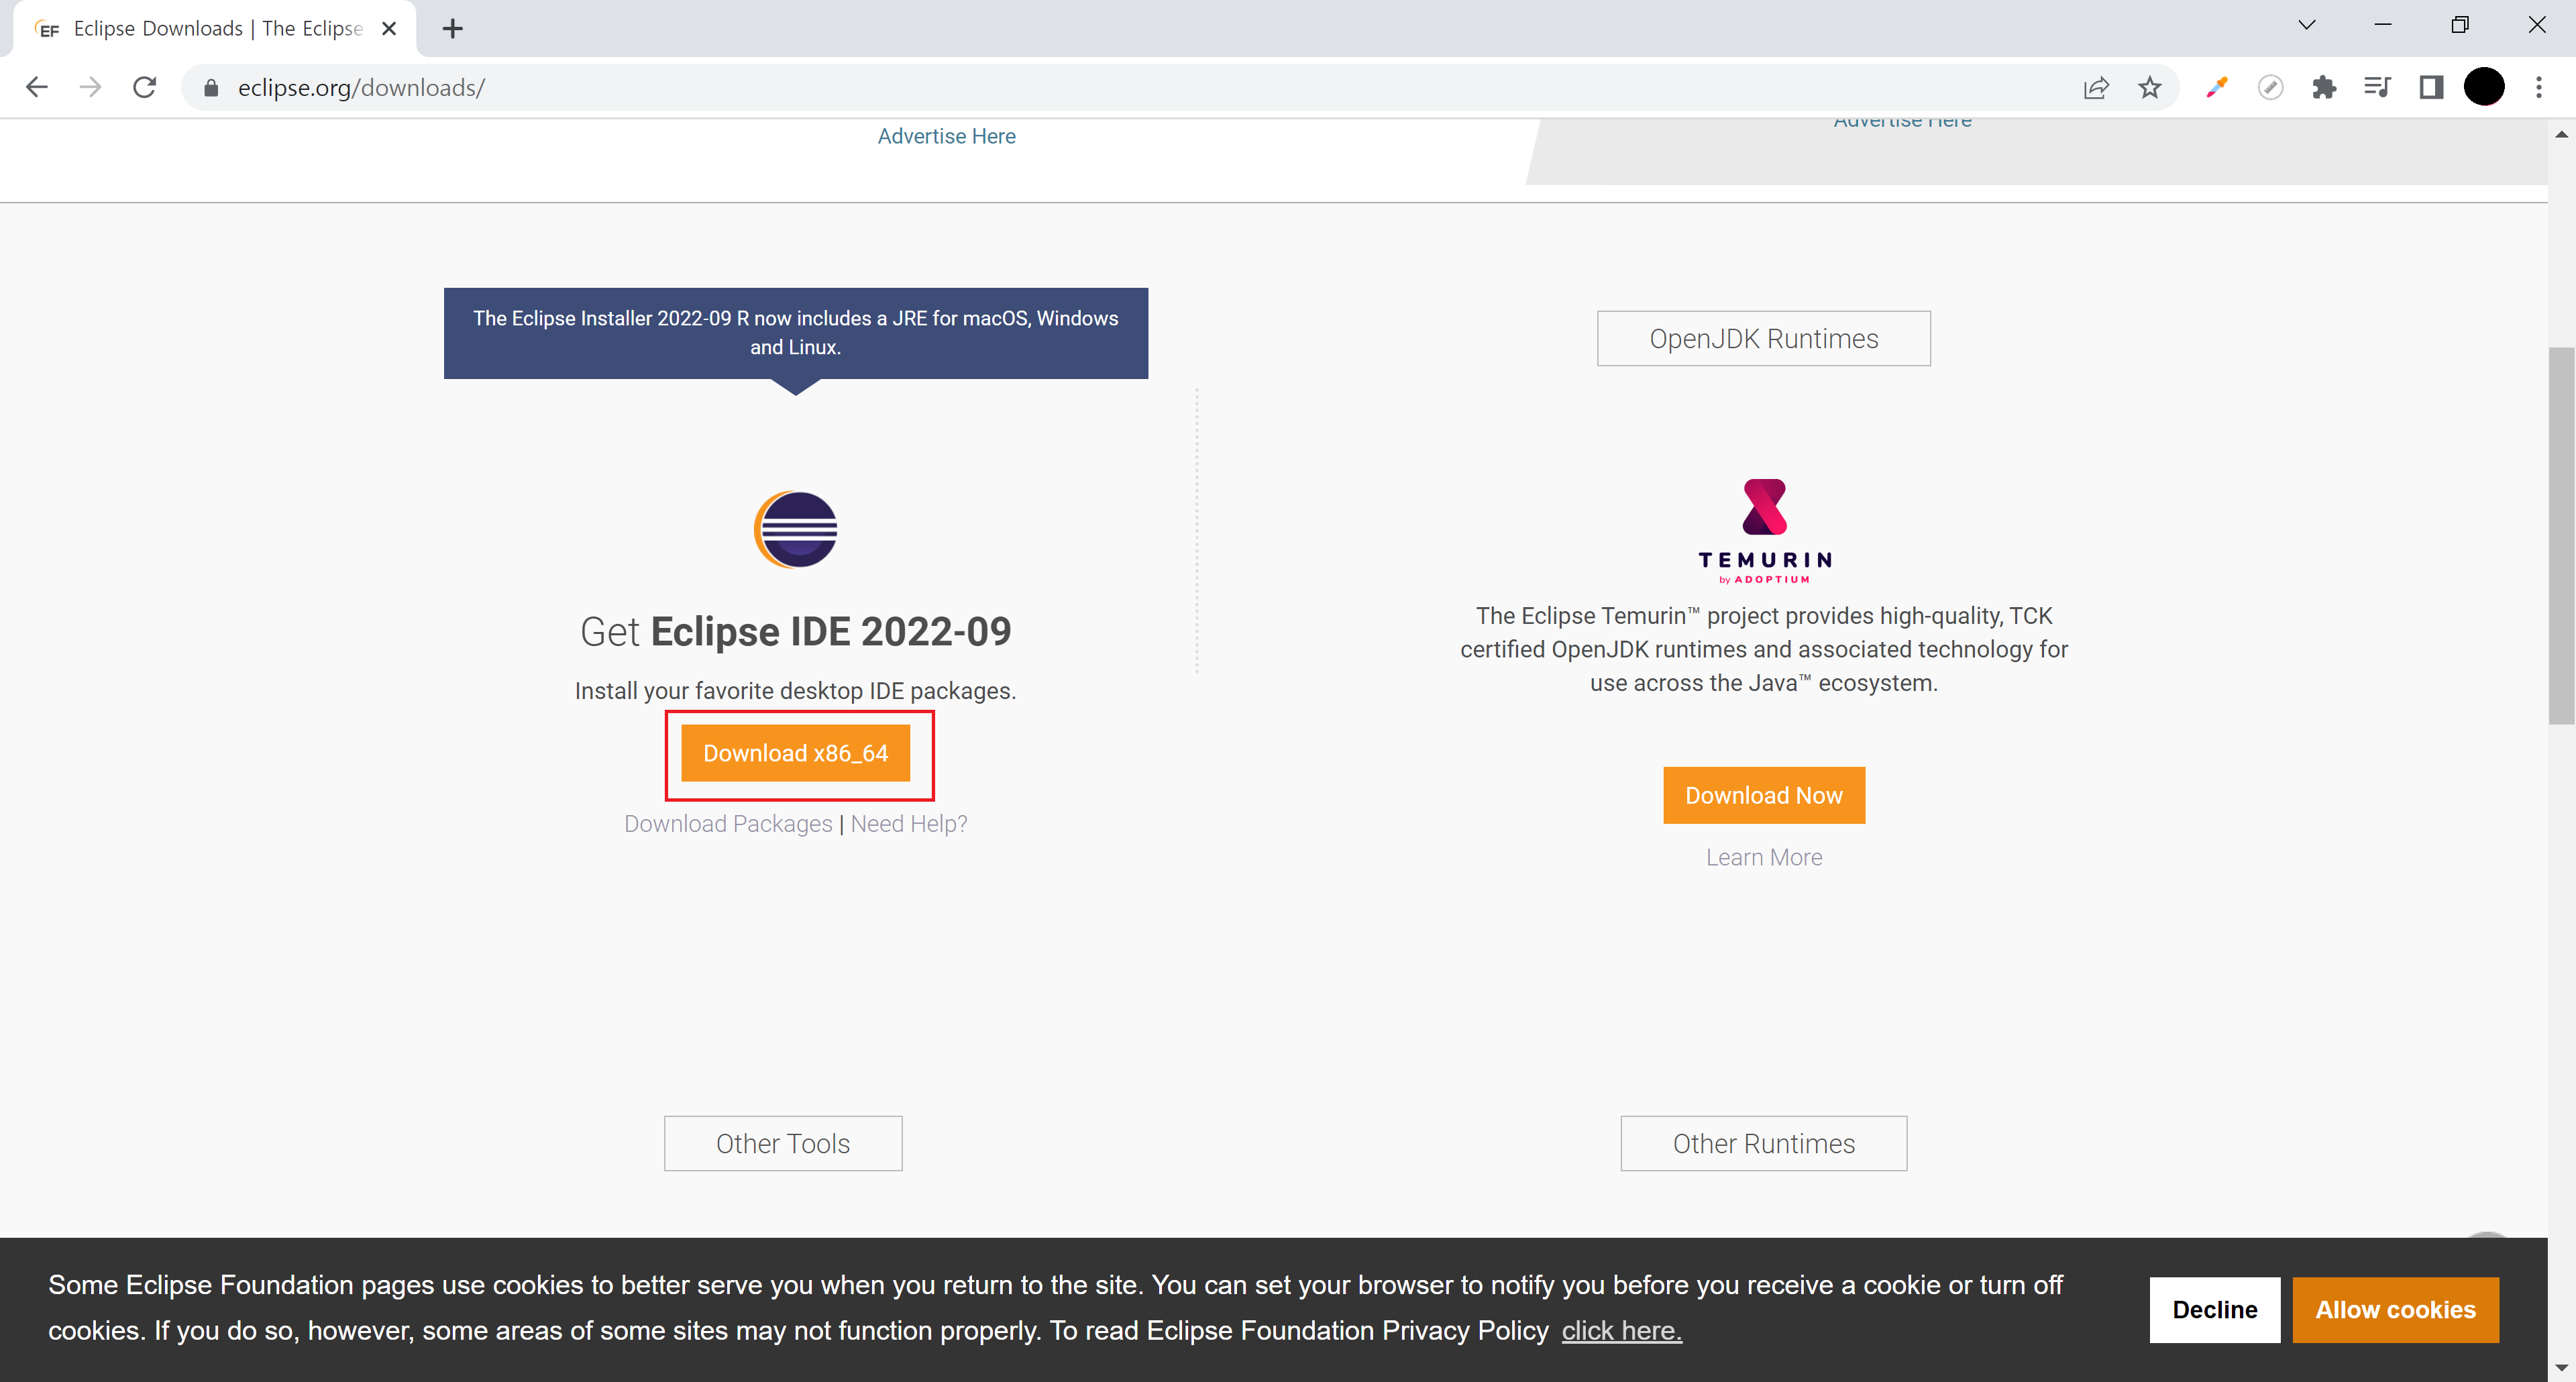Bookmark this page with star icon
Viewport: 2576px width, 1382px height.
[2149, 87]
